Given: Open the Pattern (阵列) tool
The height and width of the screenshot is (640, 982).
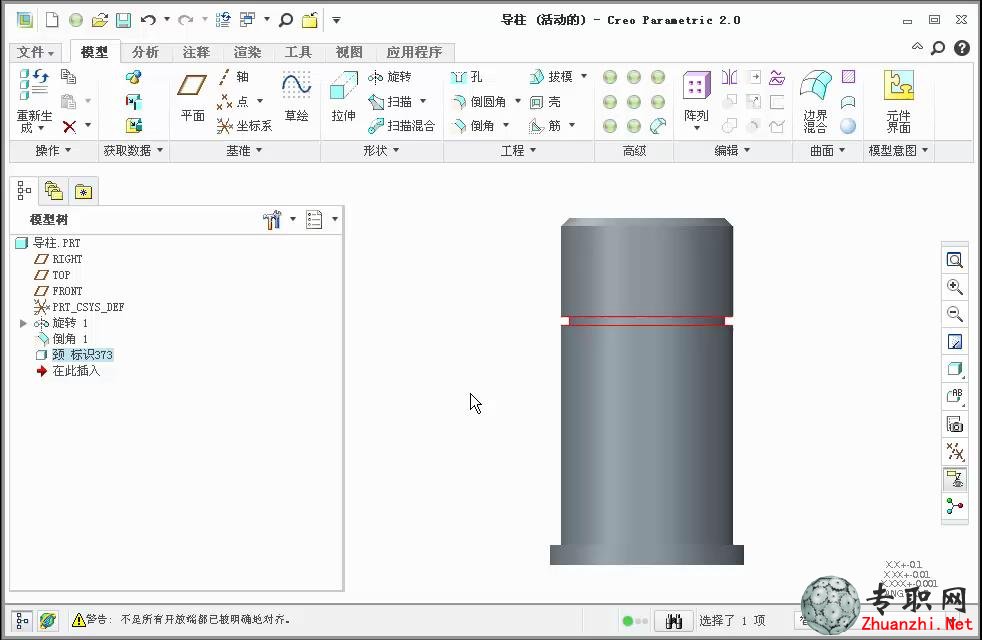Looking at the screenshot, I should pyautogui.click(x=696, y=99).
